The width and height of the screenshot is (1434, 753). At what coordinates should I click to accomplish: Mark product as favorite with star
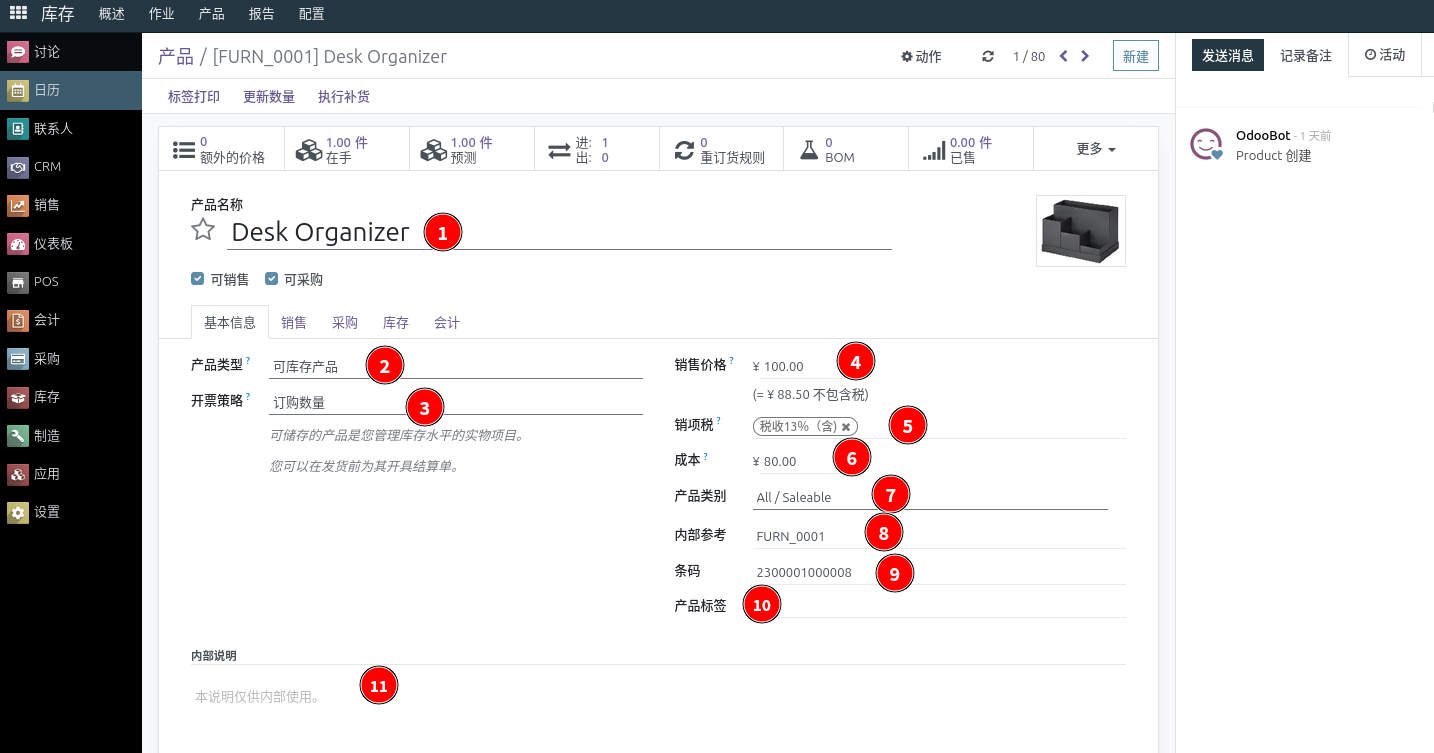pos(203,230)
